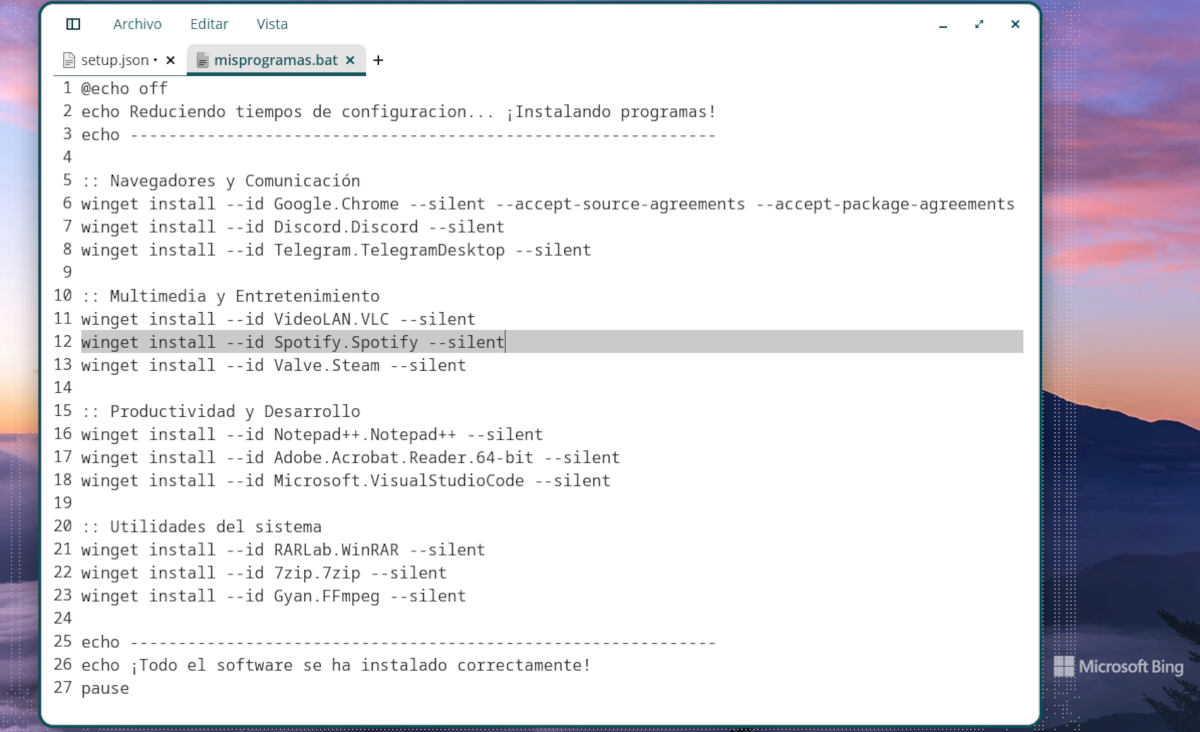Maximize the editor window
The image size is (1200, 732).
979,24
